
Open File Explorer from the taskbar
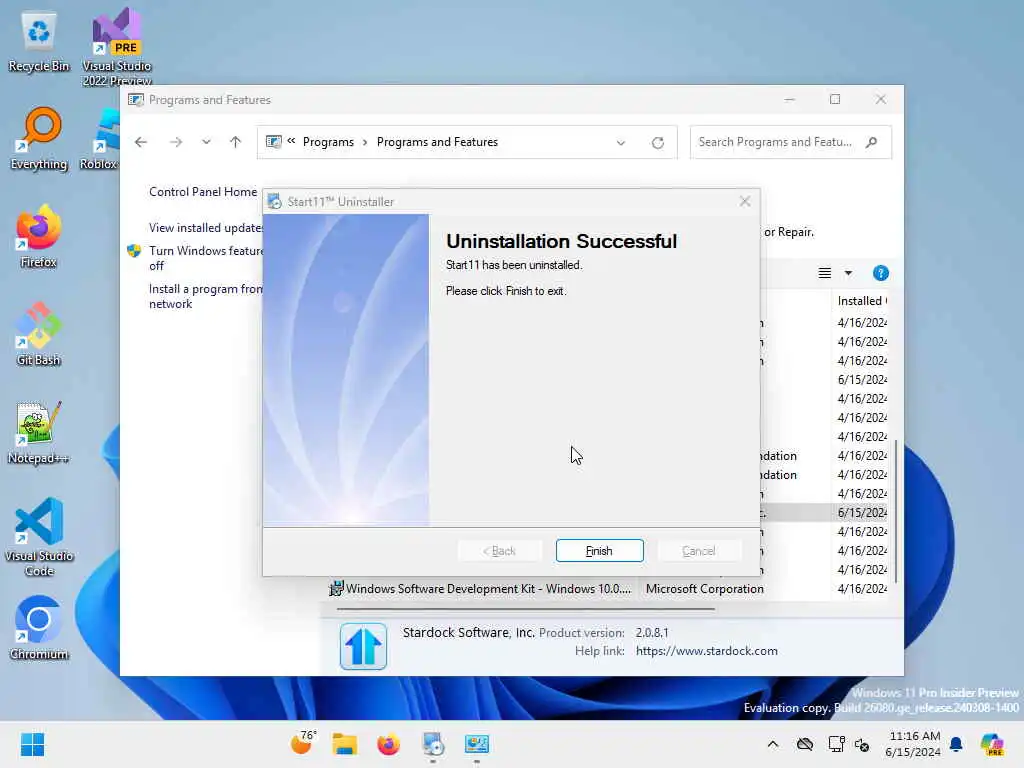(344, 744)
